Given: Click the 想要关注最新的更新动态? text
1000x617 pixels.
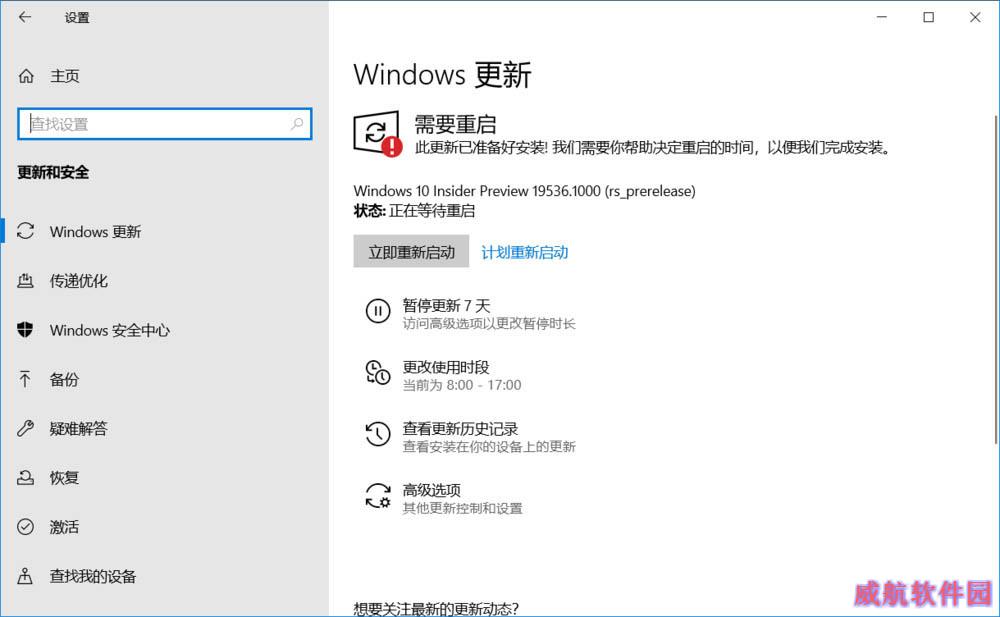Looking at the screenshot, I should 436,609.
